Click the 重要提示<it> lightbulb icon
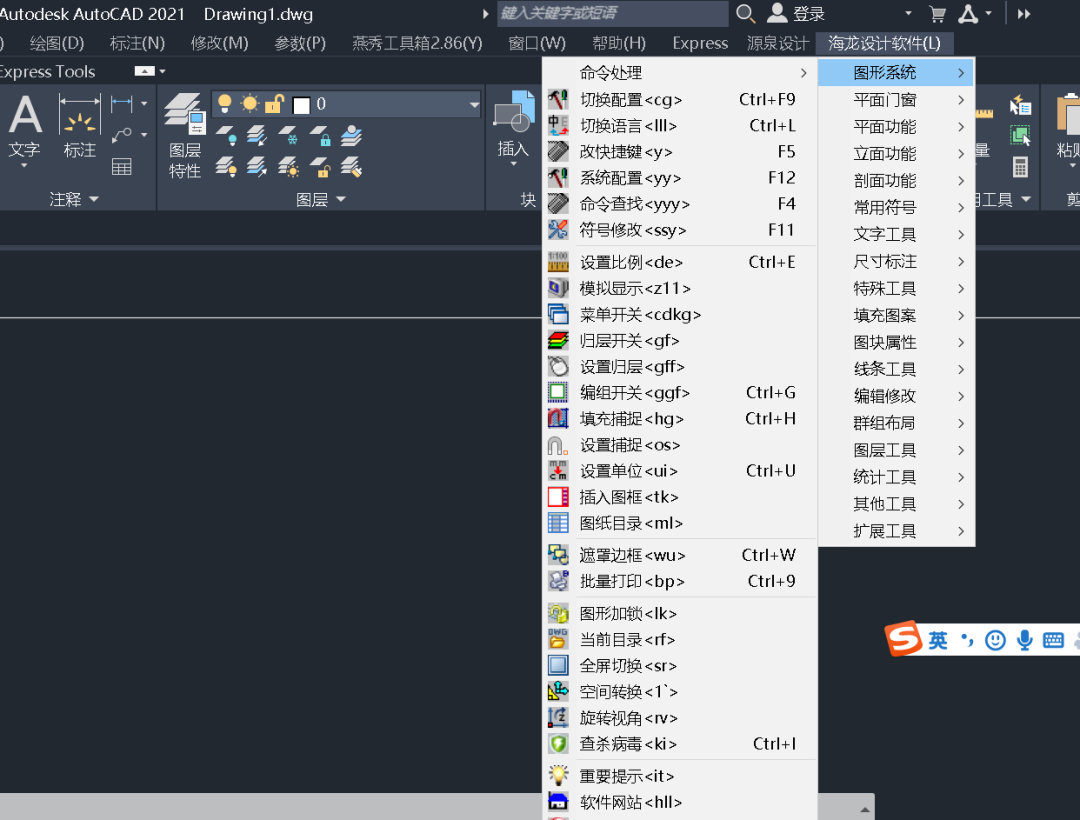Viewport: 1080px width, 820px height. [x=558, y=776]
